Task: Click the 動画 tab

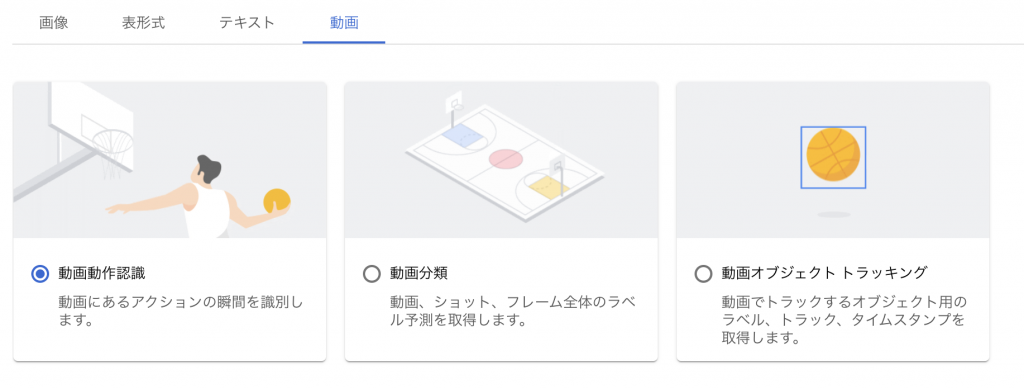Action: (x=344, y=23)
